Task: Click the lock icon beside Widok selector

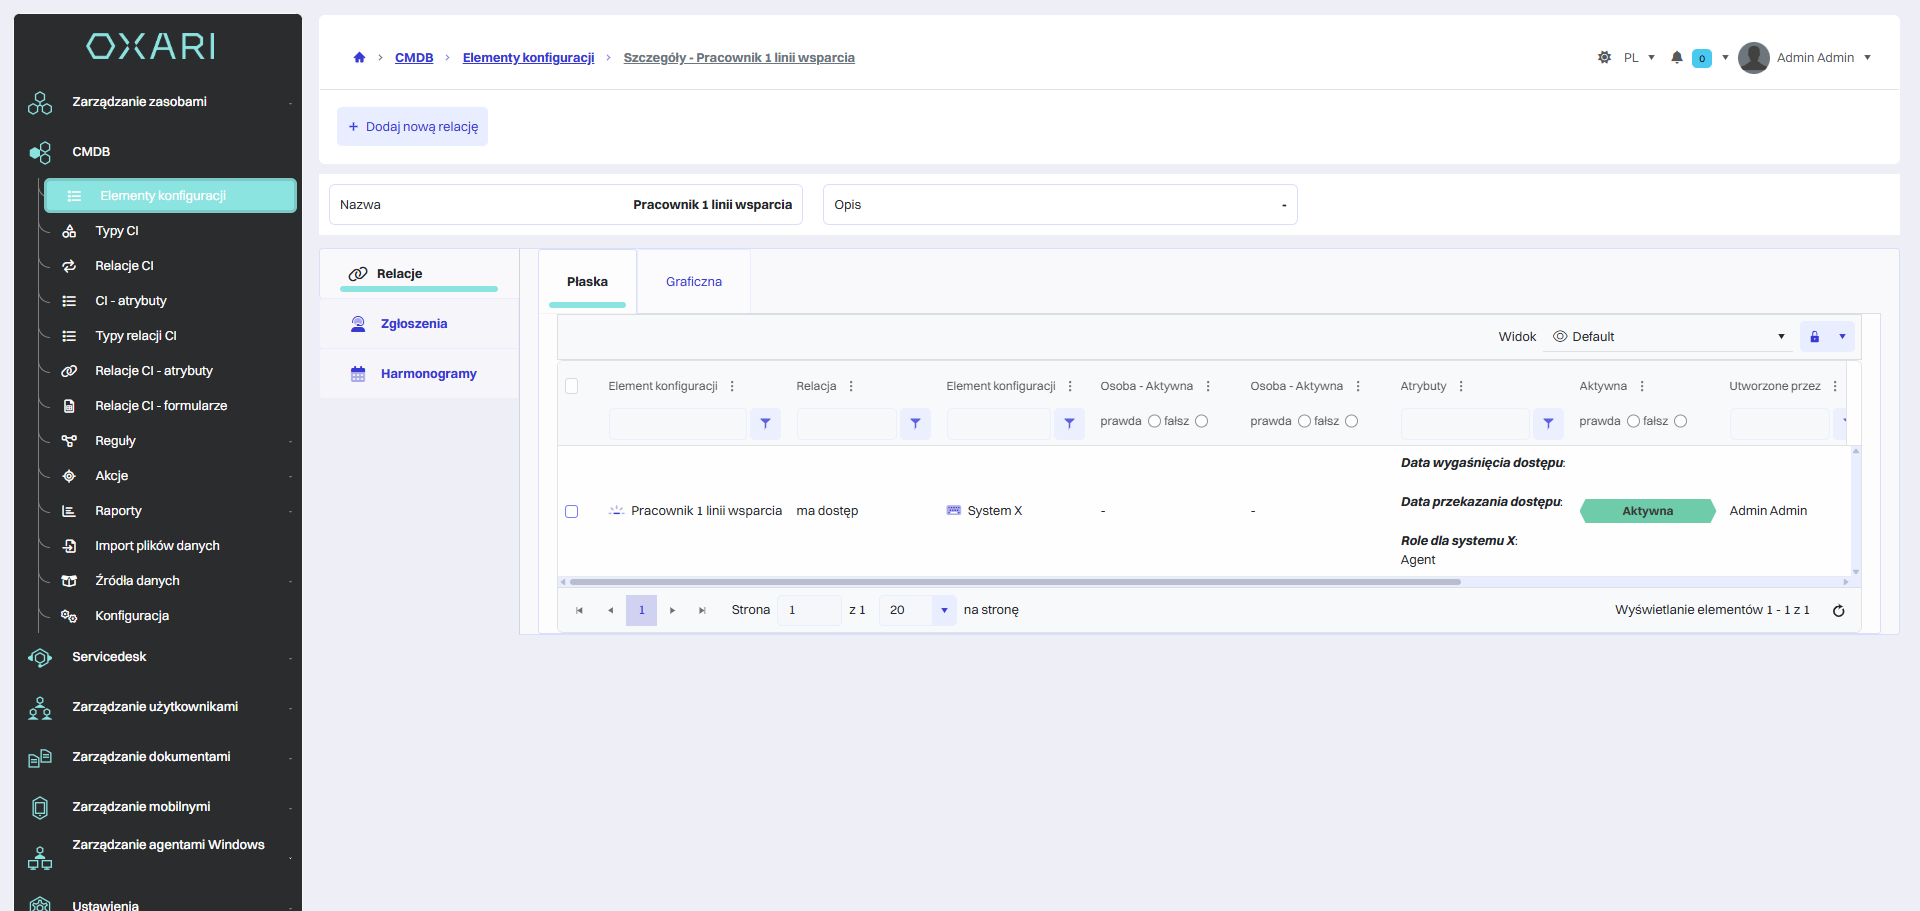Action: pyautogui.click(x=1815, y=337)
